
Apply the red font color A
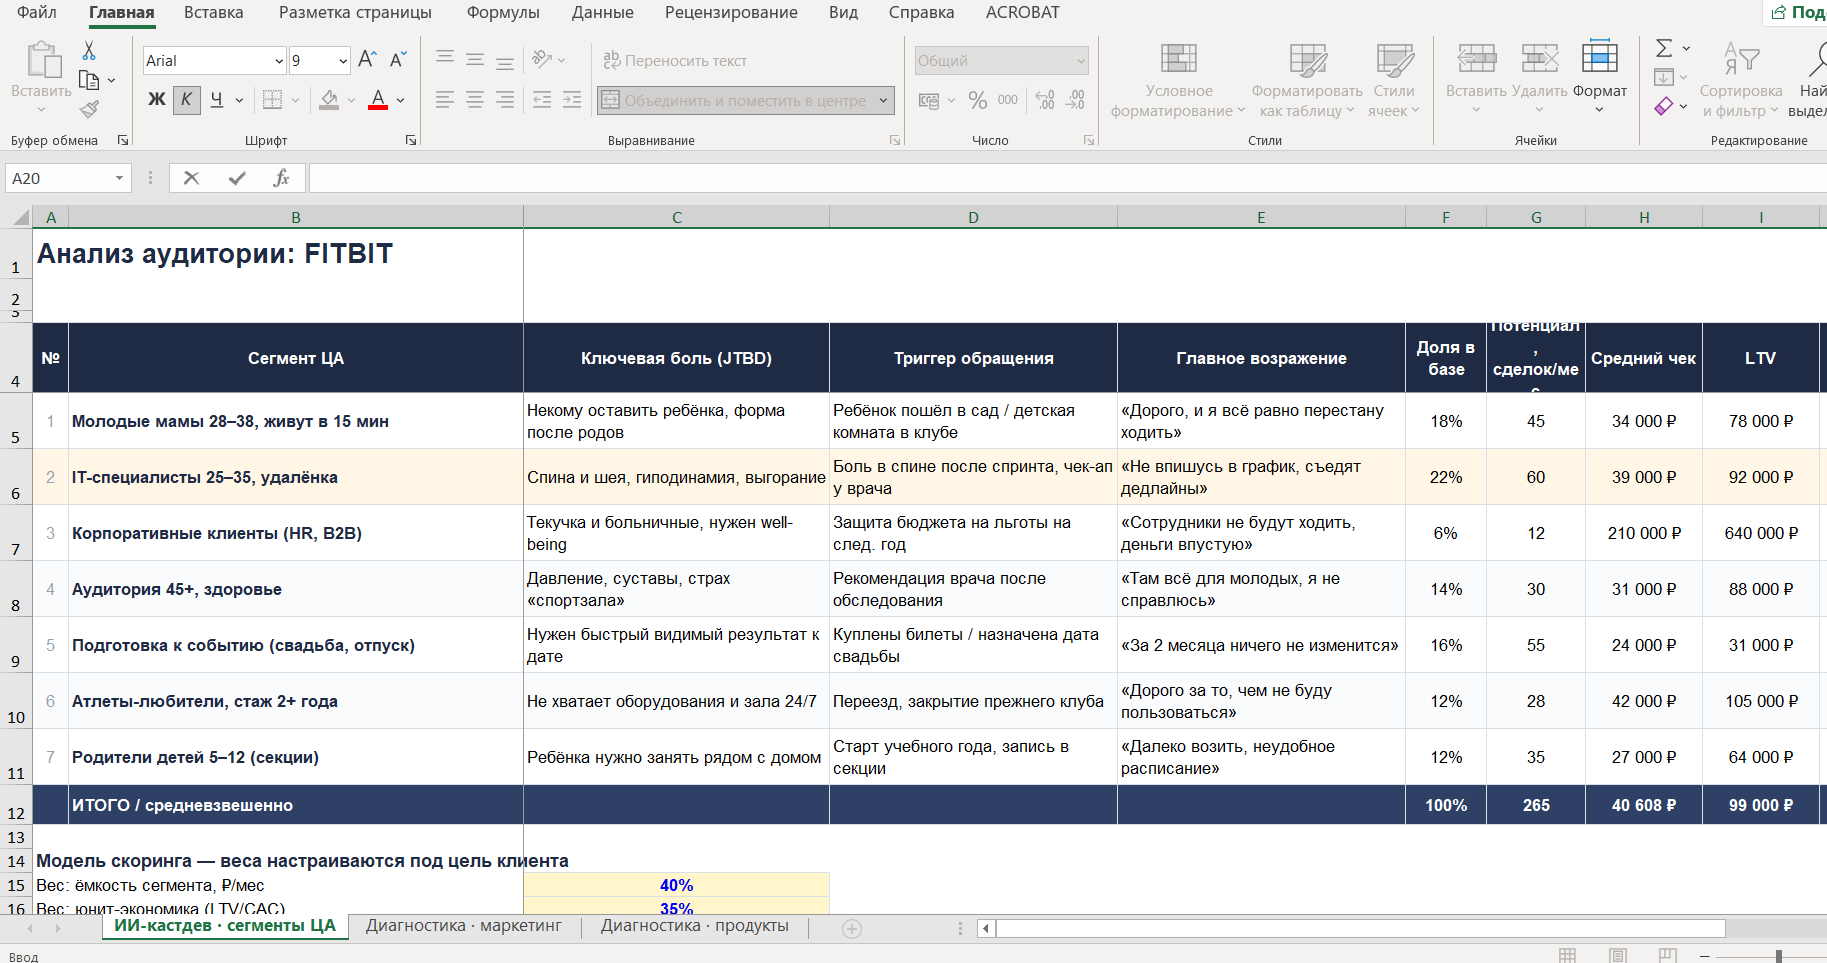click(x=378, y=100)
